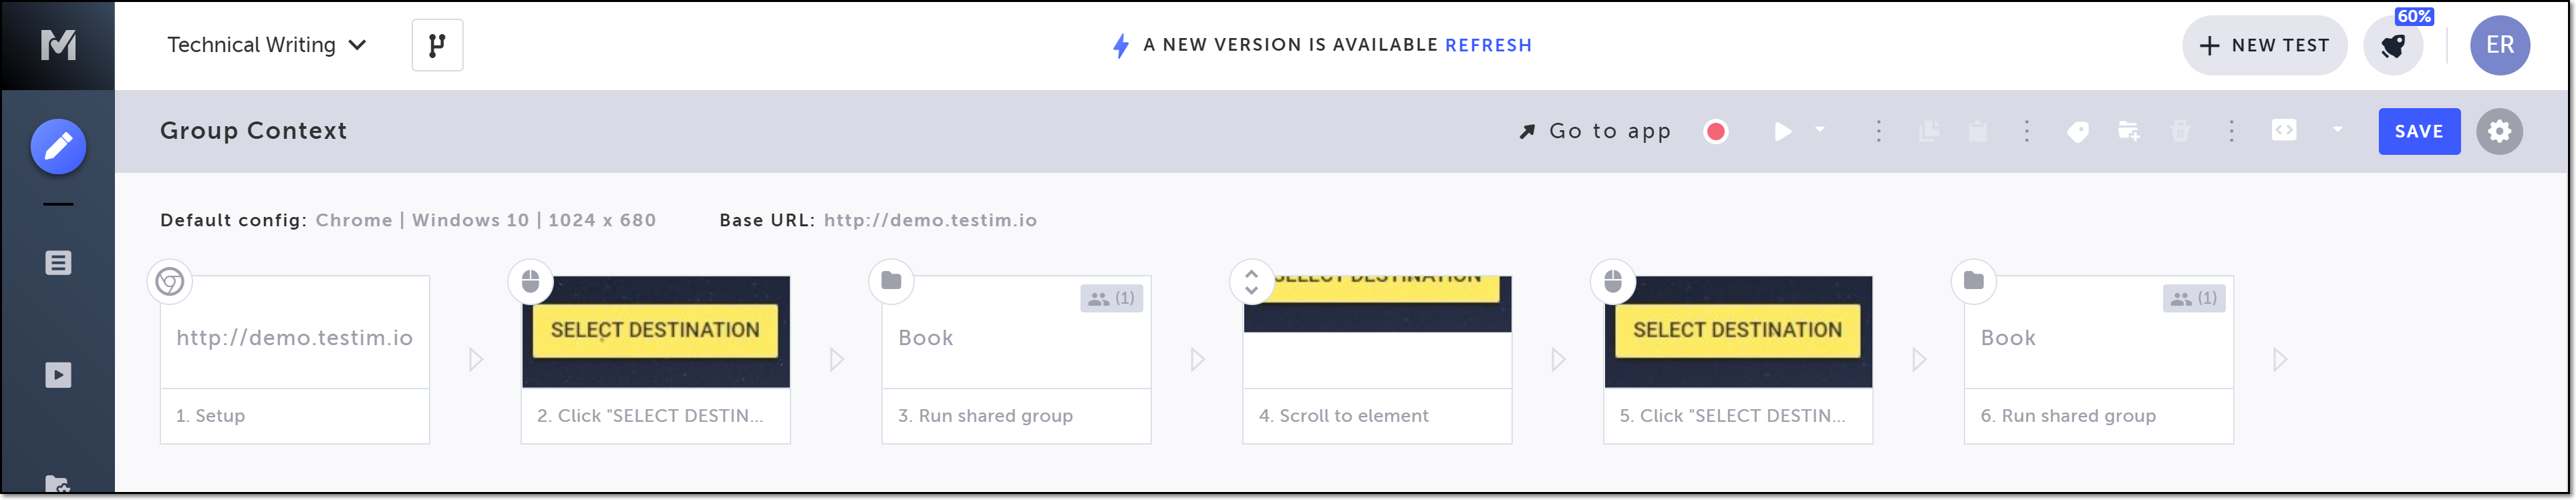This screenshot has width=2576, height=500.
Task: Run the test with the play icon
Action: 1782,132
